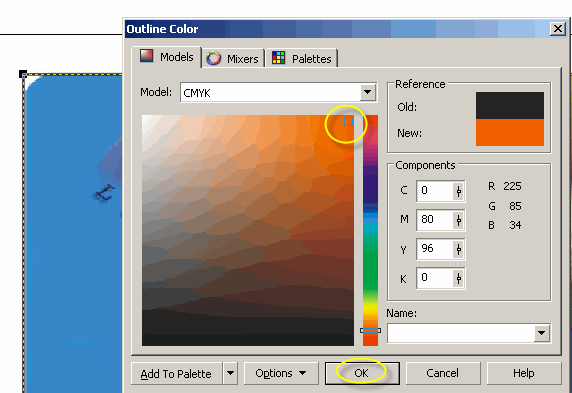Click the Y component spinner control
This screenshot has height=393, width=572.
click(x=459, y=249)
